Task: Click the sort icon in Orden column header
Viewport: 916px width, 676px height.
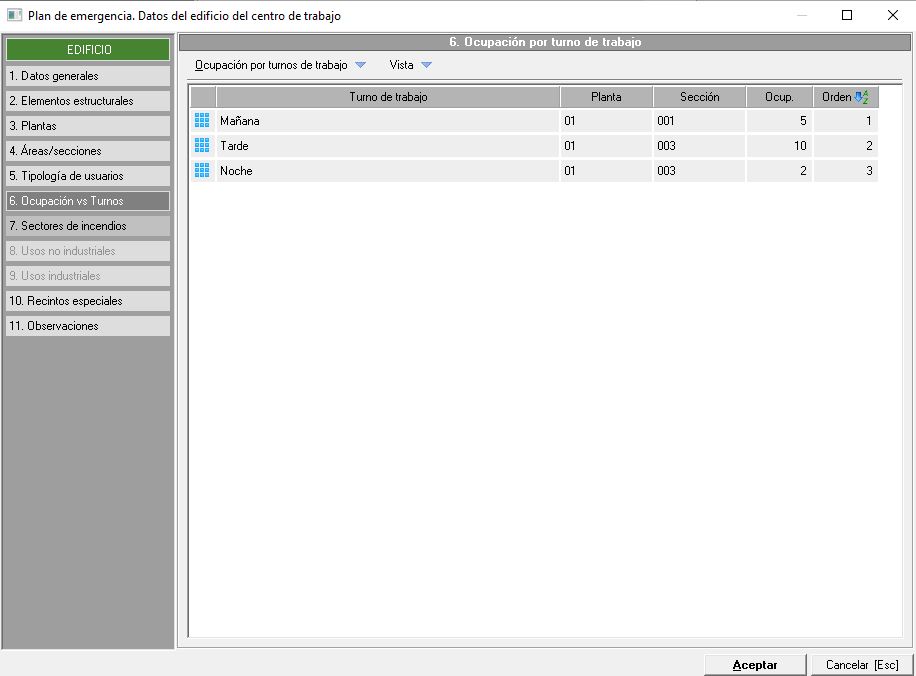Action: click(x=861, y=97)
